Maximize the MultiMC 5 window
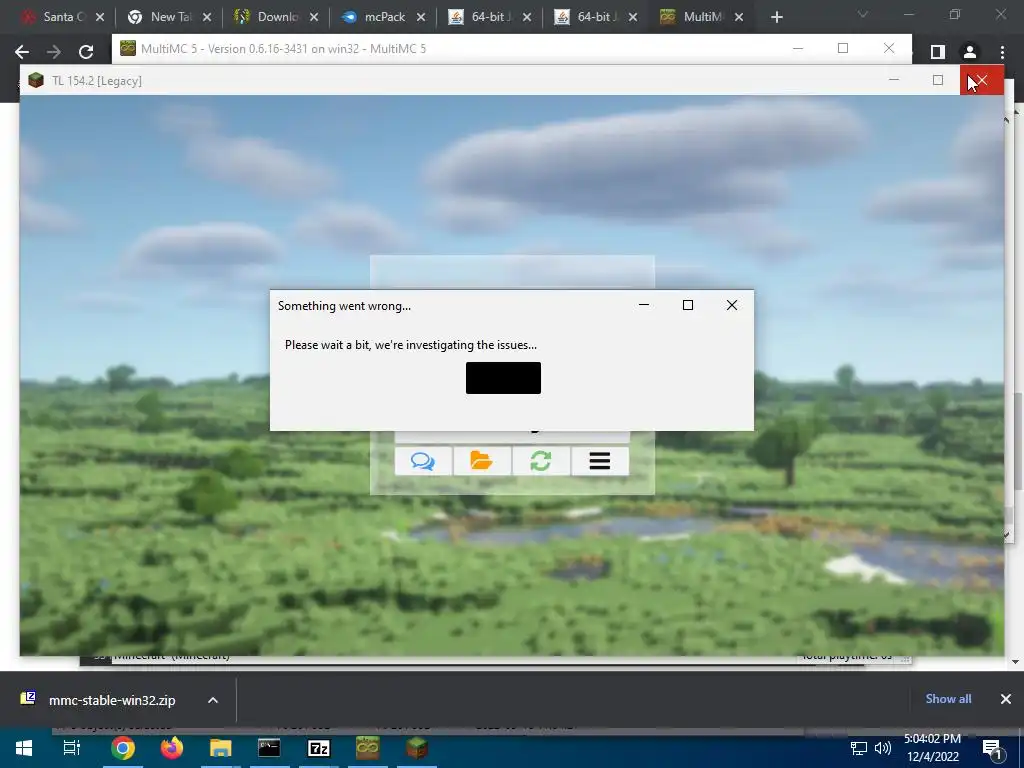Viewport: 1024px width, 768px height. pyautogui.click(x=843, y=48)
